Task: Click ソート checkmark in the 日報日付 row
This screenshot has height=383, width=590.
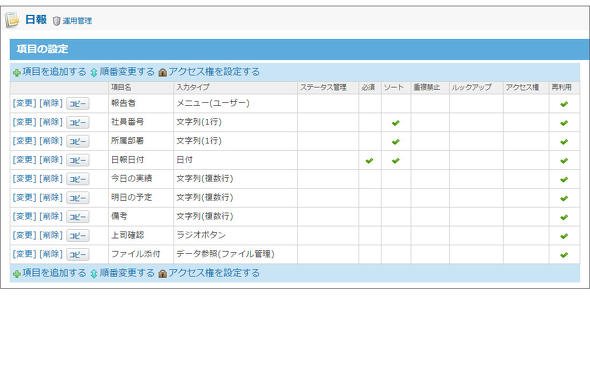Action: 395,161
